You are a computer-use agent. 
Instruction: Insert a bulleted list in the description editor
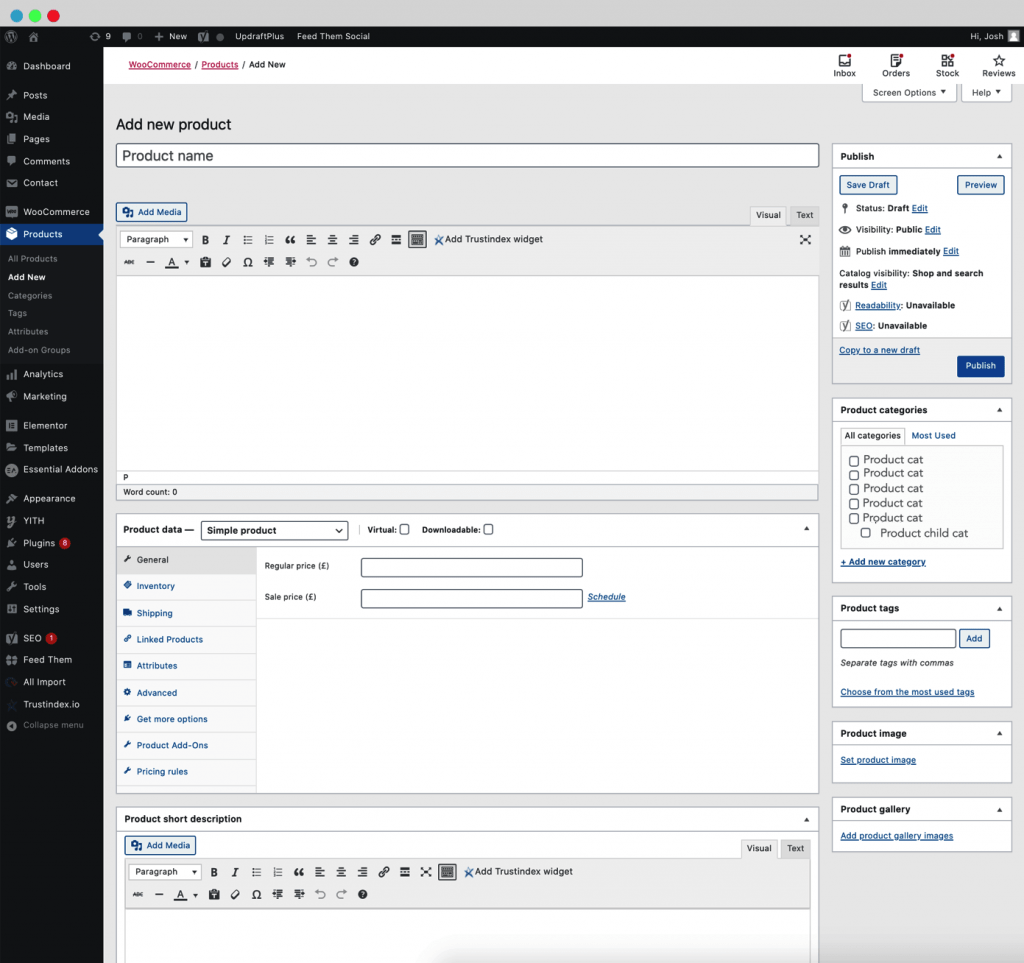(247, 239)
